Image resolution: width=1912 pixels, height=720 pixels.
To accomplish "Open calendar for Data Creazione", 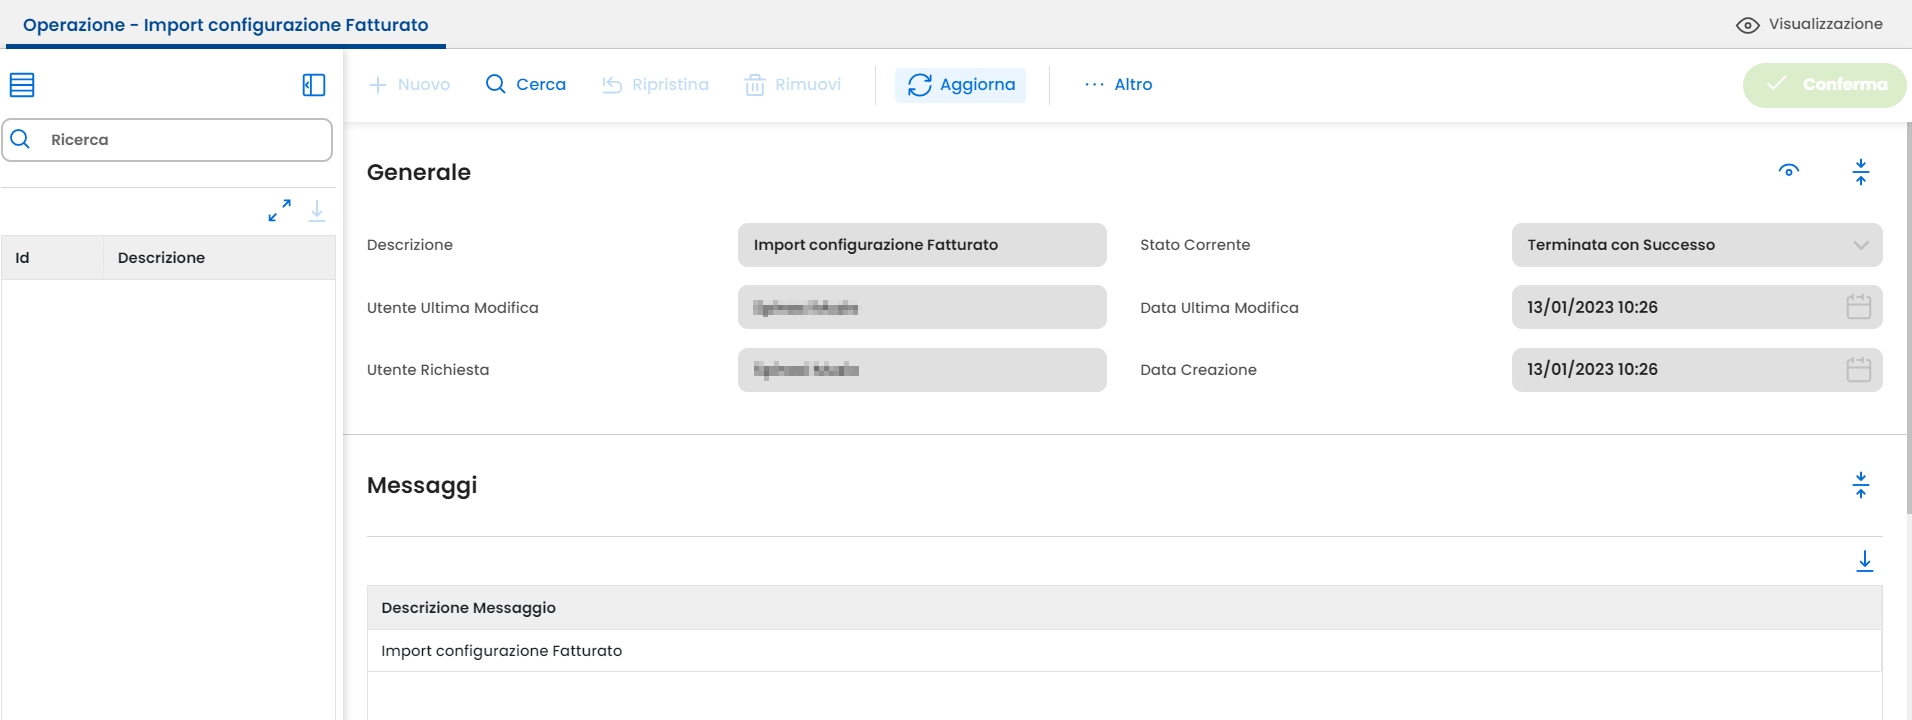I will click(x=1858, y=370).
